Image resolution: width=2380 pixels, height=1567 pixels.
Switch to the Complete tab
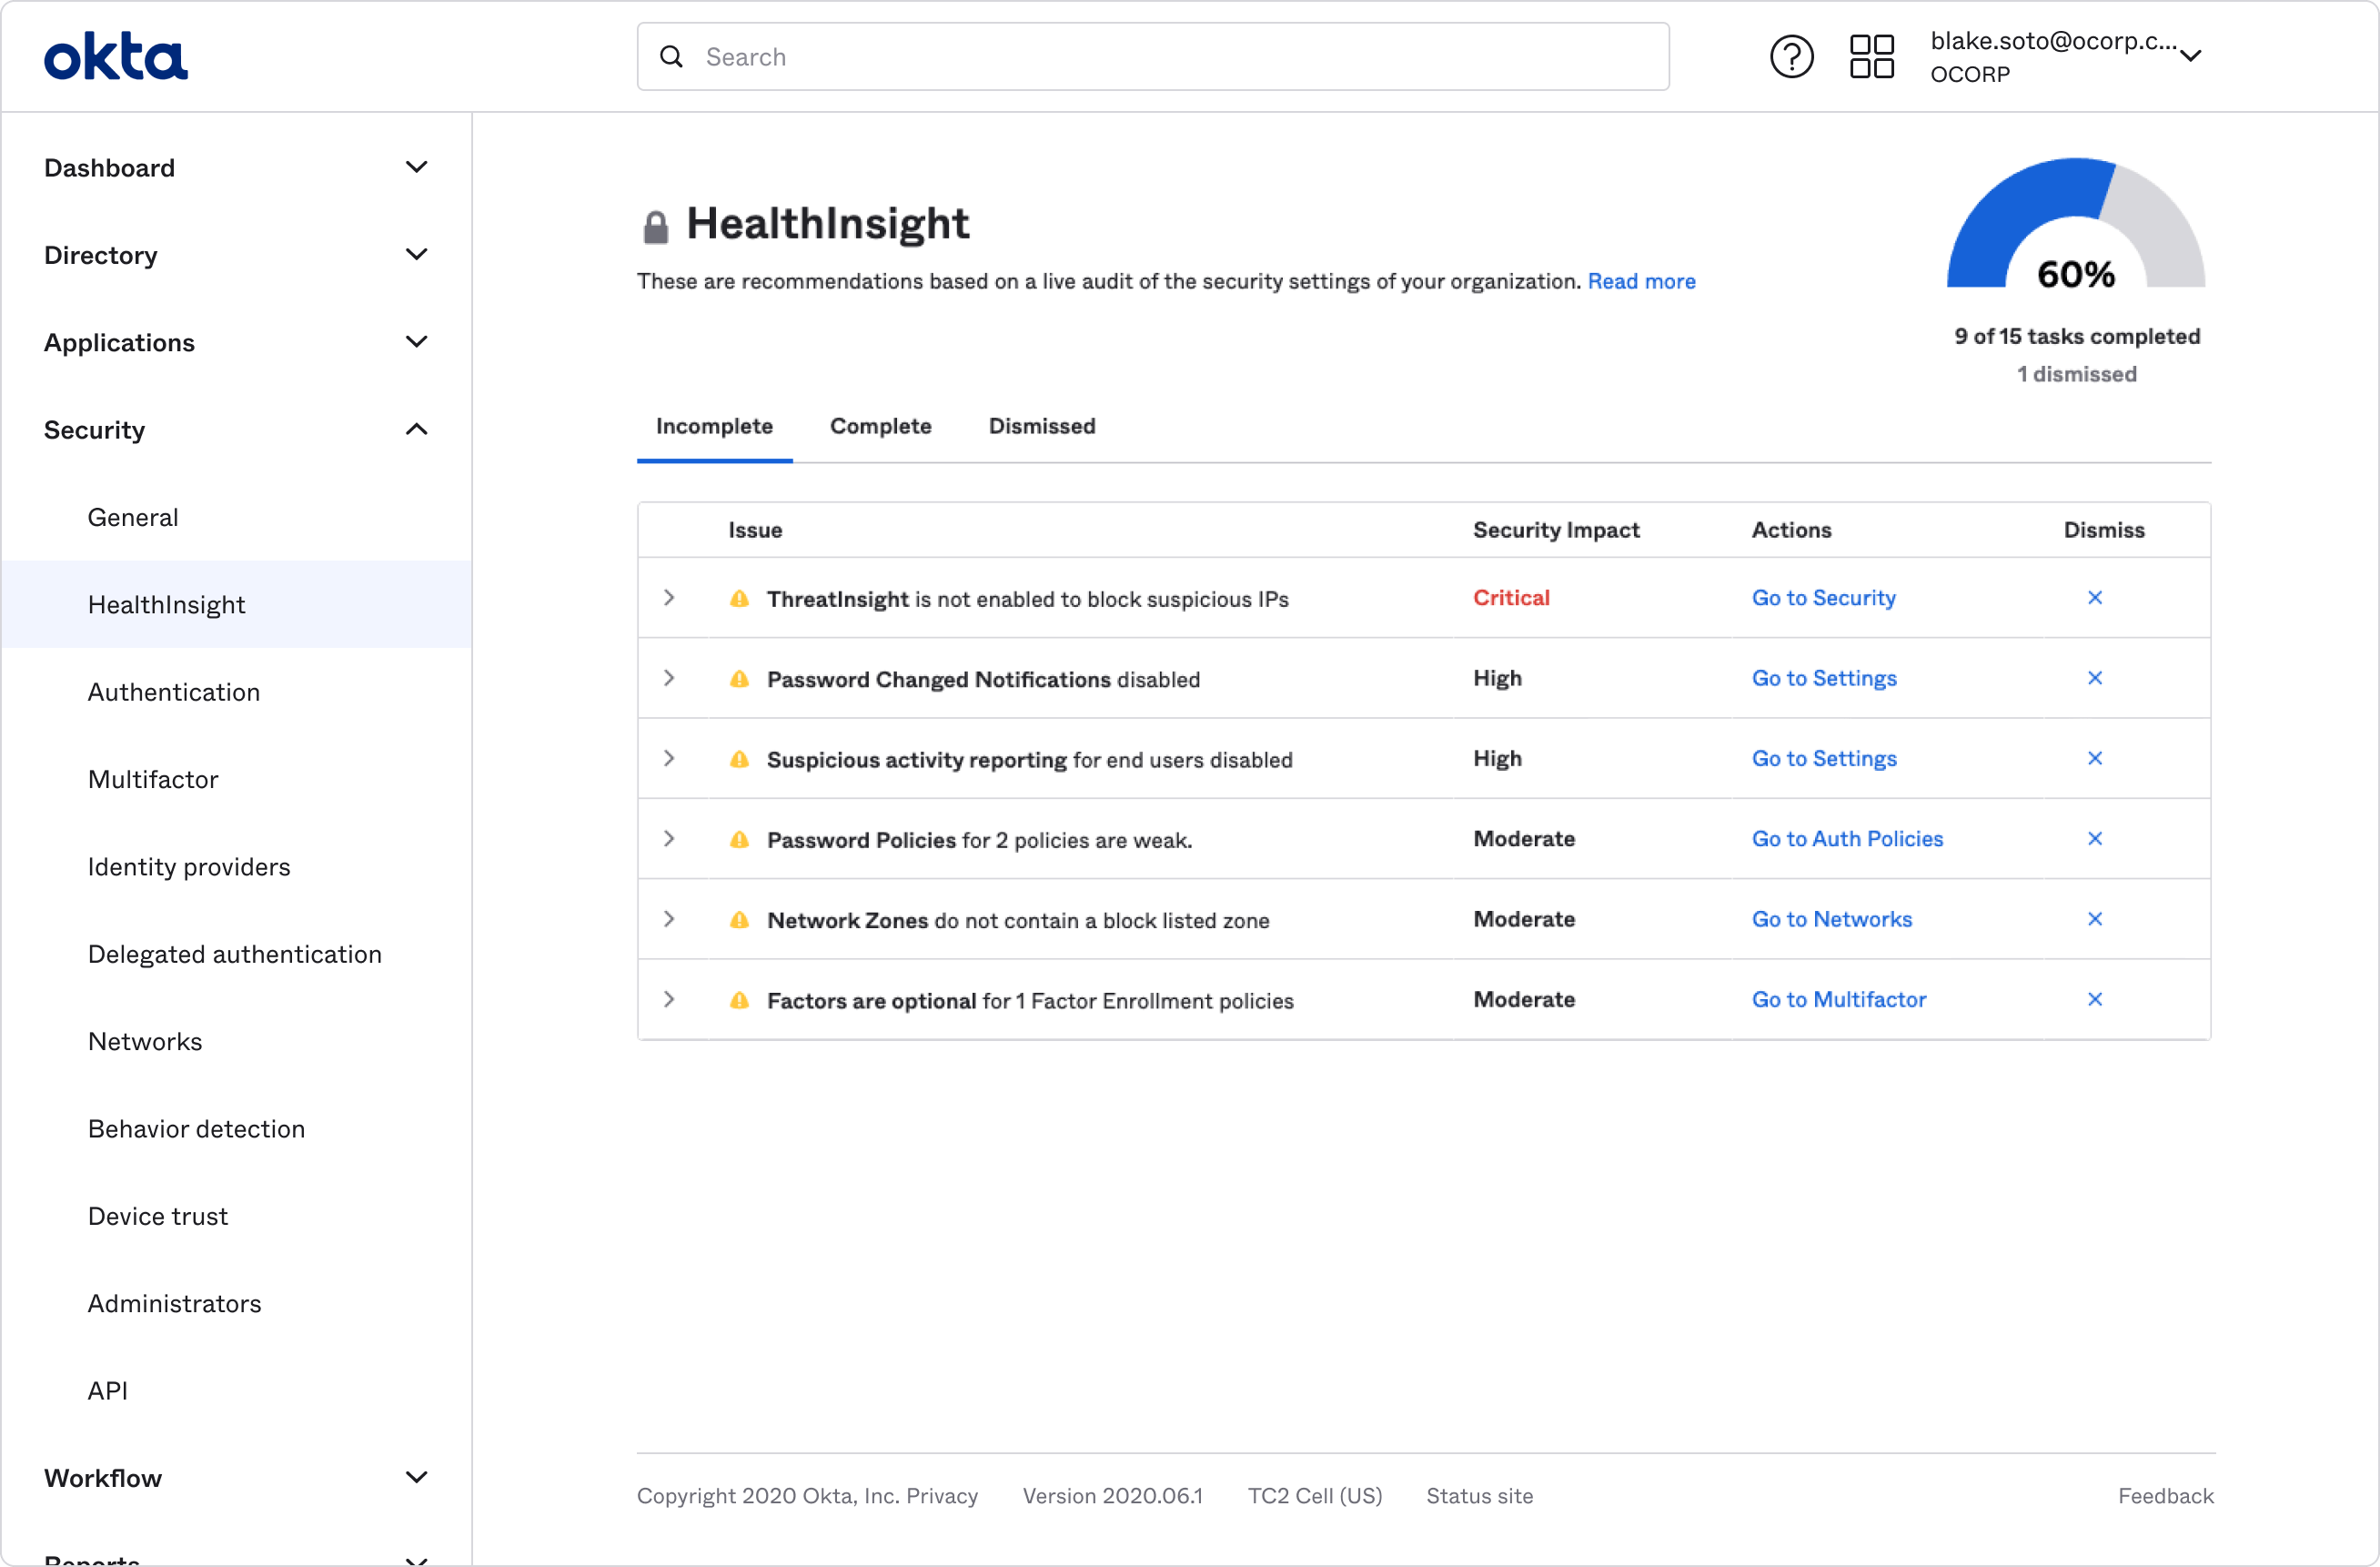click(880, 425)
